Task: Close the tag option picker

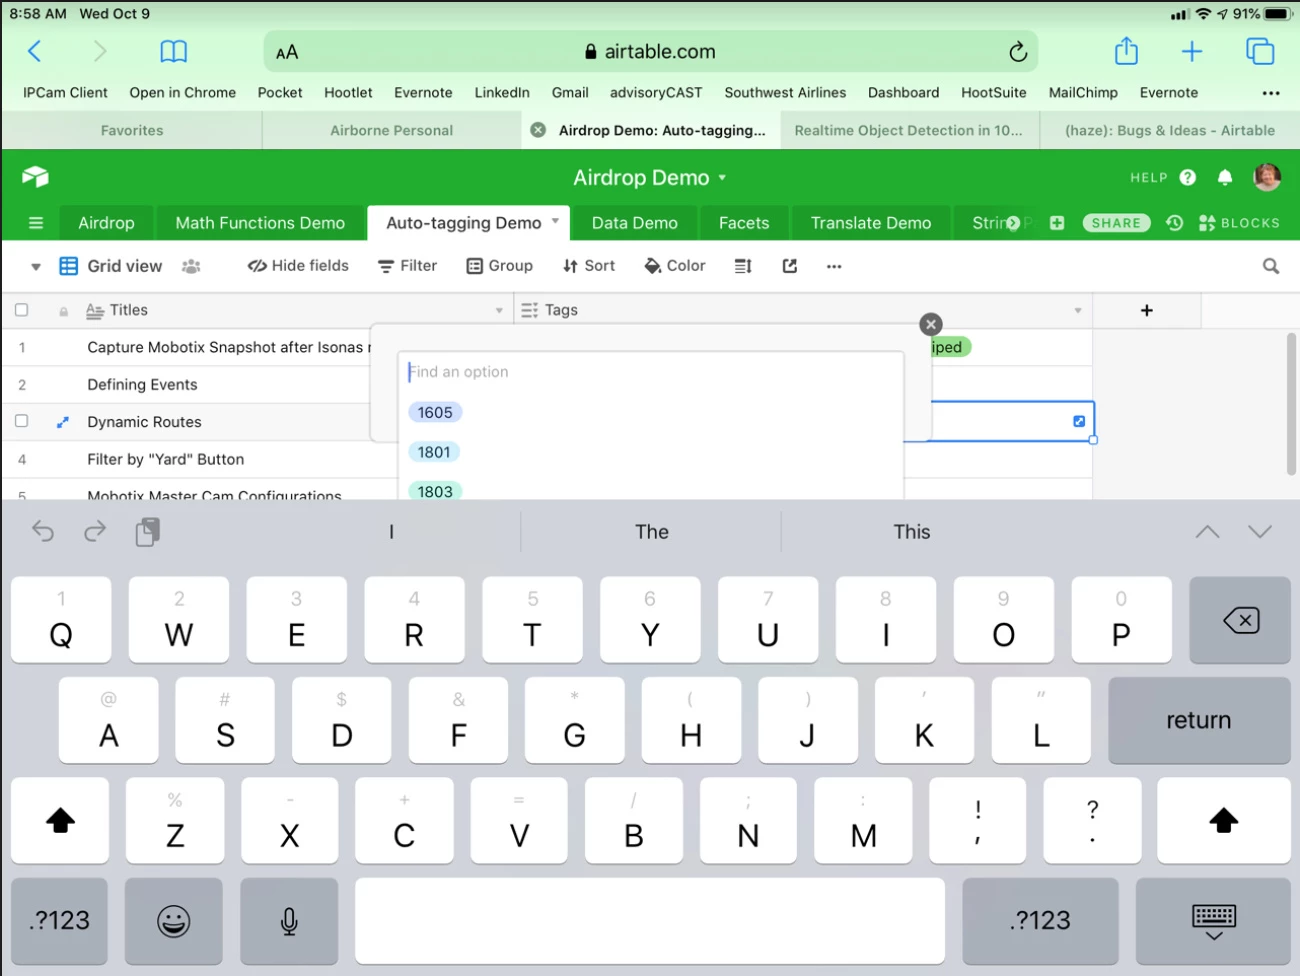Action: point(931,324)
